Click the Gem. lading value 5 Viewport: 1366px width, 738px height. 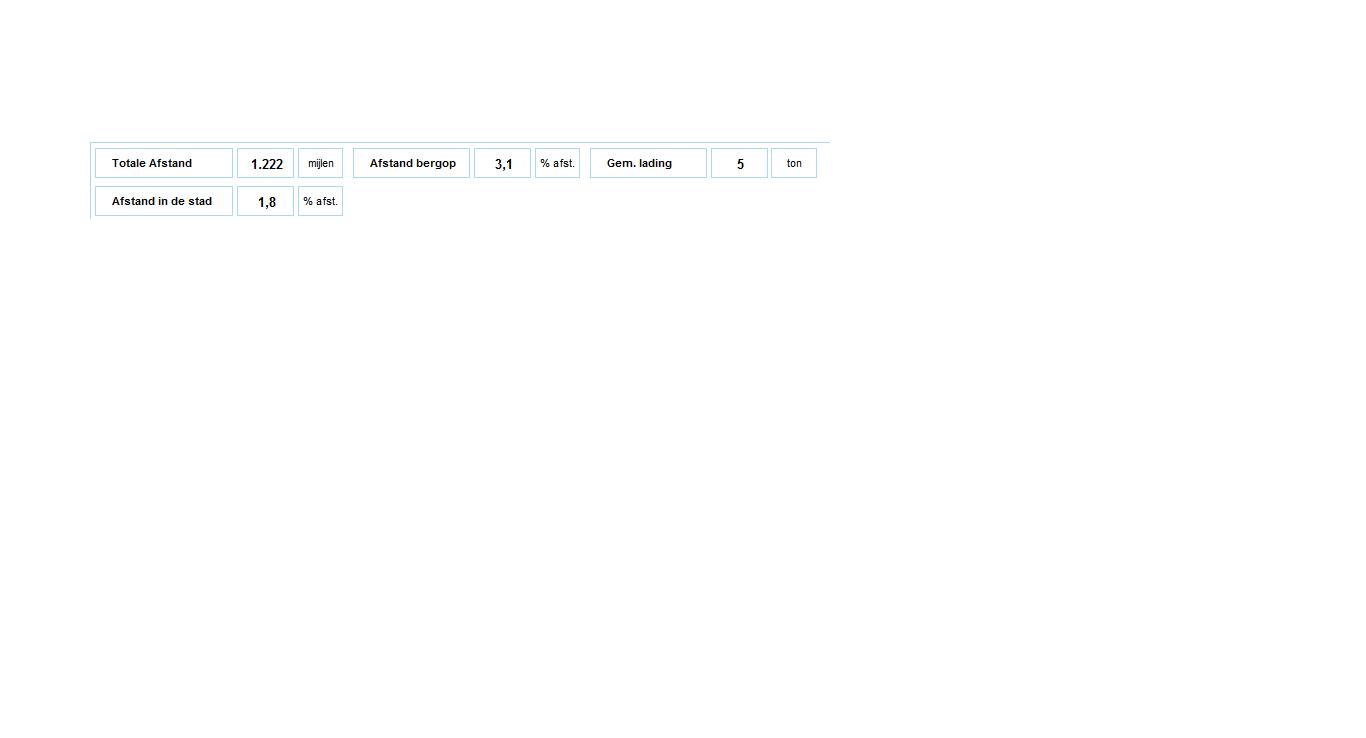[x=739, y=163]
